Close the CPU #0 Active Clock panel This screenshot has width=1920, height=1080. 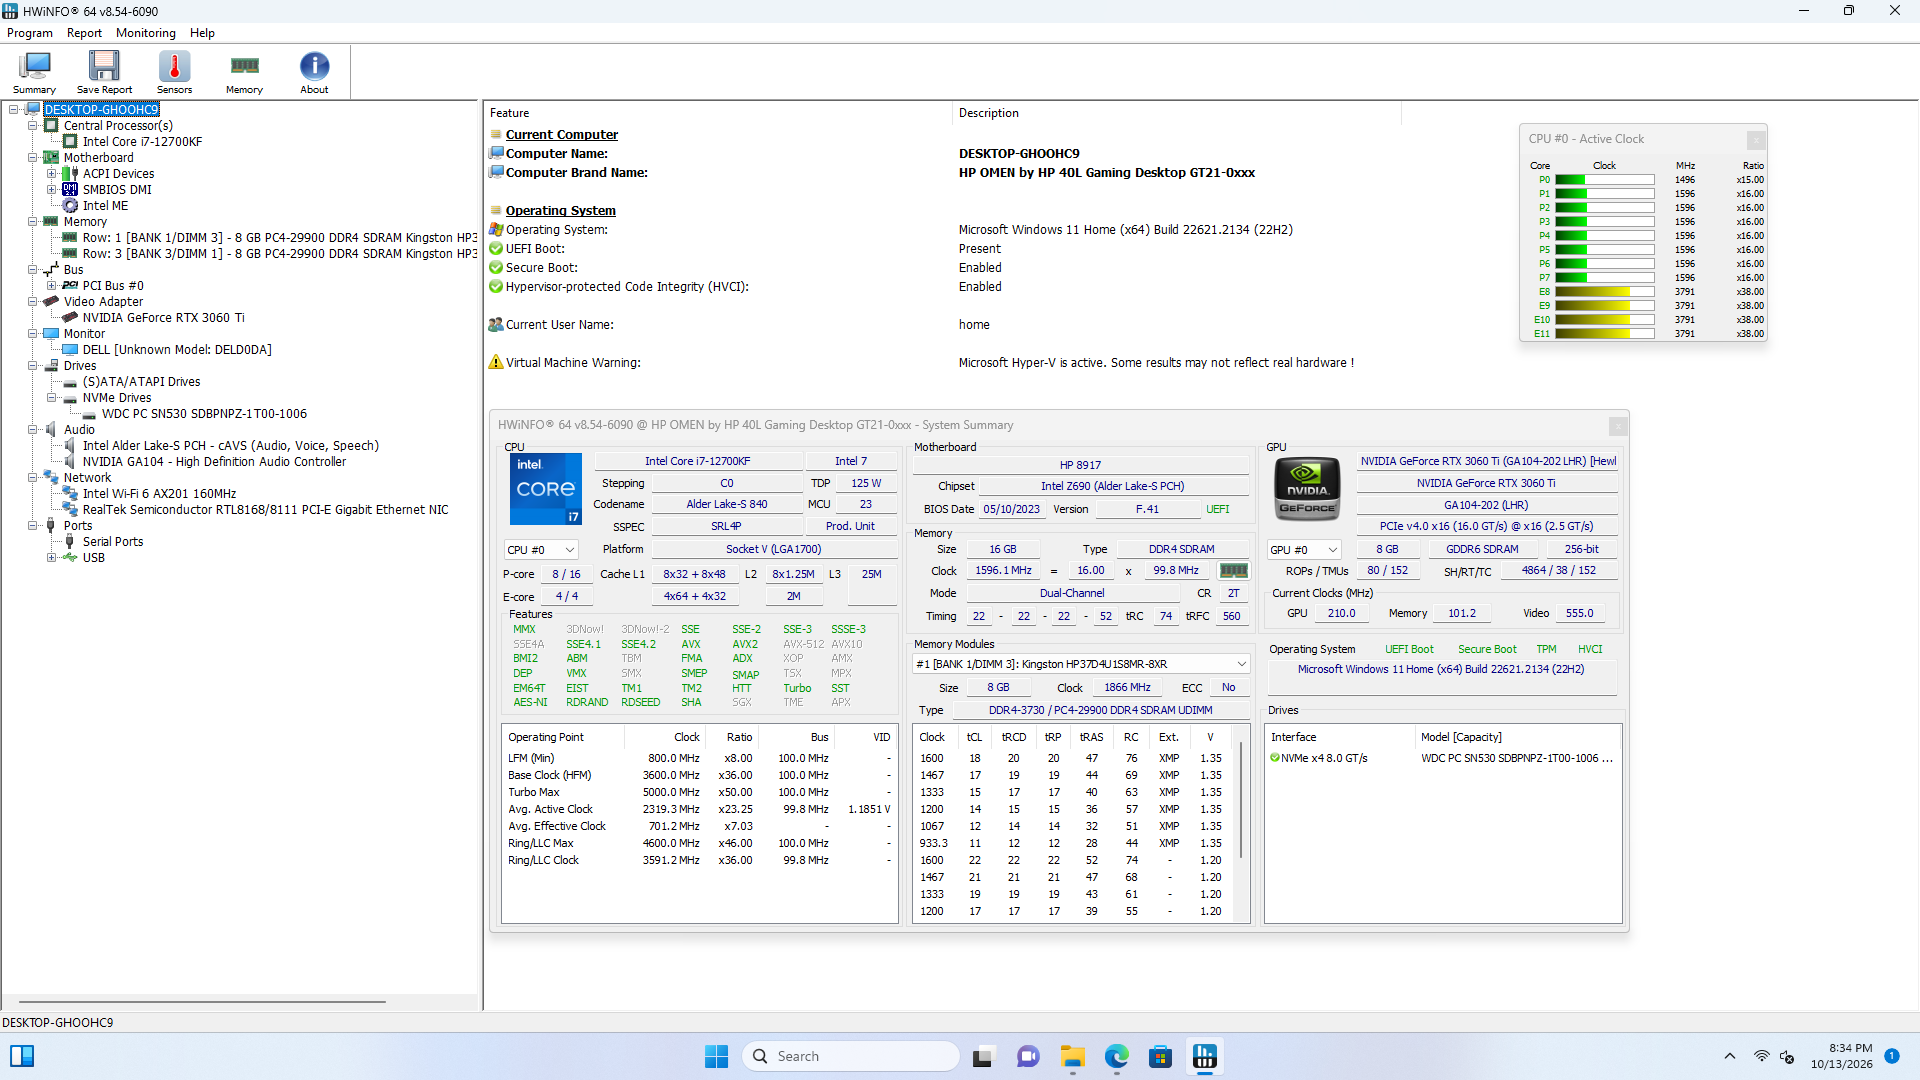1755,140
